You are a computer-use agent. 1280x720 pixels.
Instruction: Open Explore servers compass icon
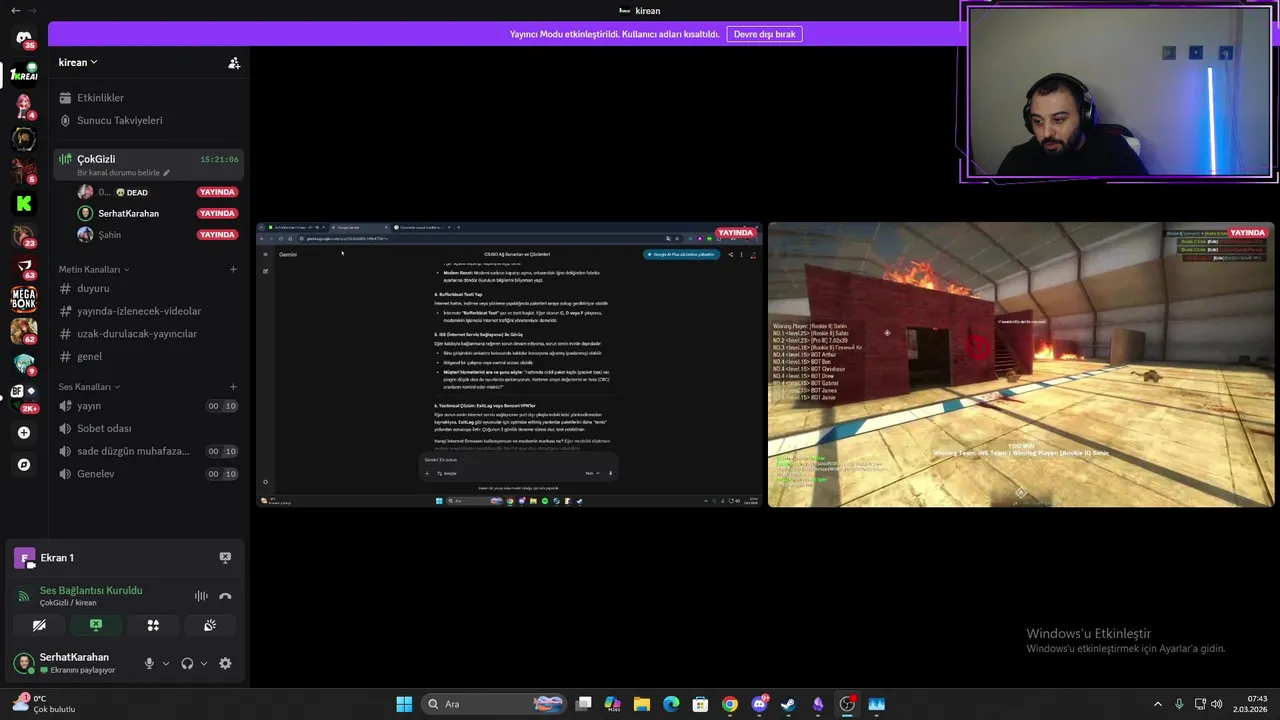pos(24,465)
